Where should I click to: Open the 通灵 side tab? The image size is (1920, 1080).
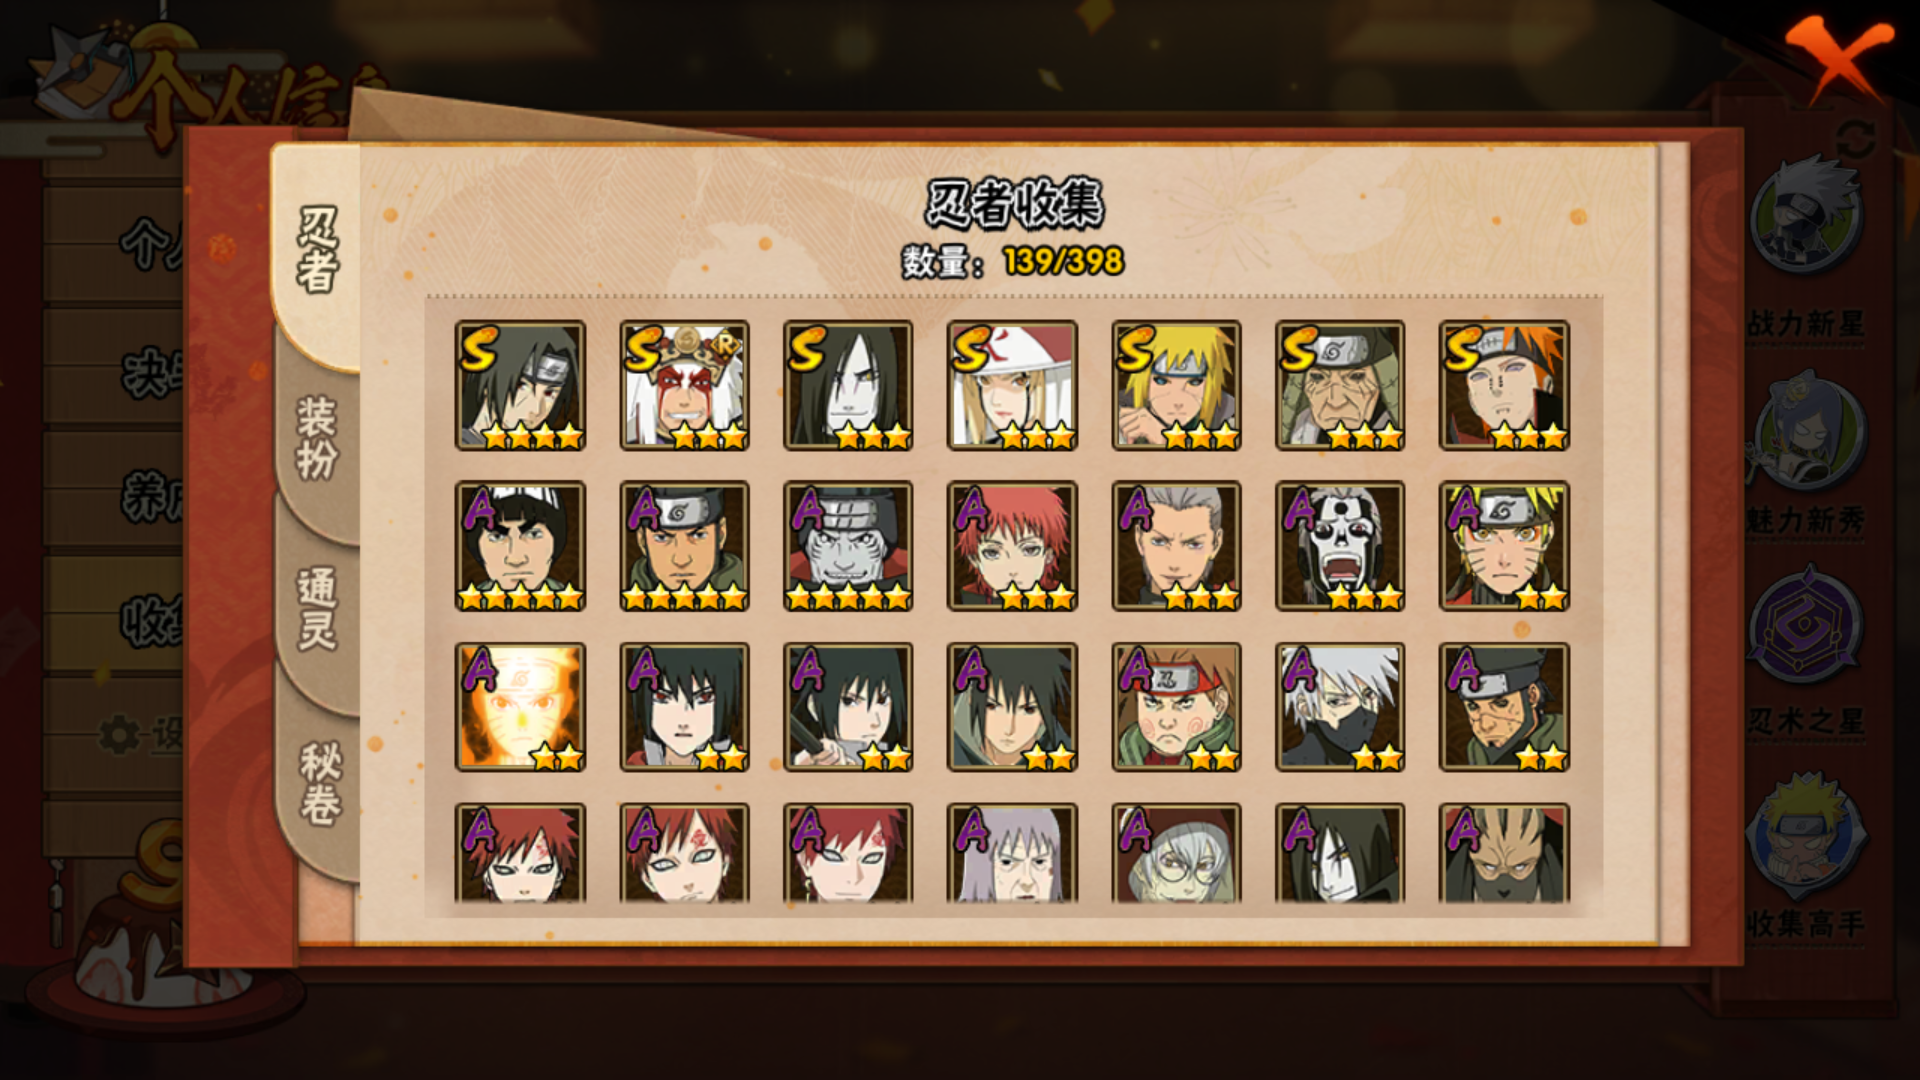(316, 608)
